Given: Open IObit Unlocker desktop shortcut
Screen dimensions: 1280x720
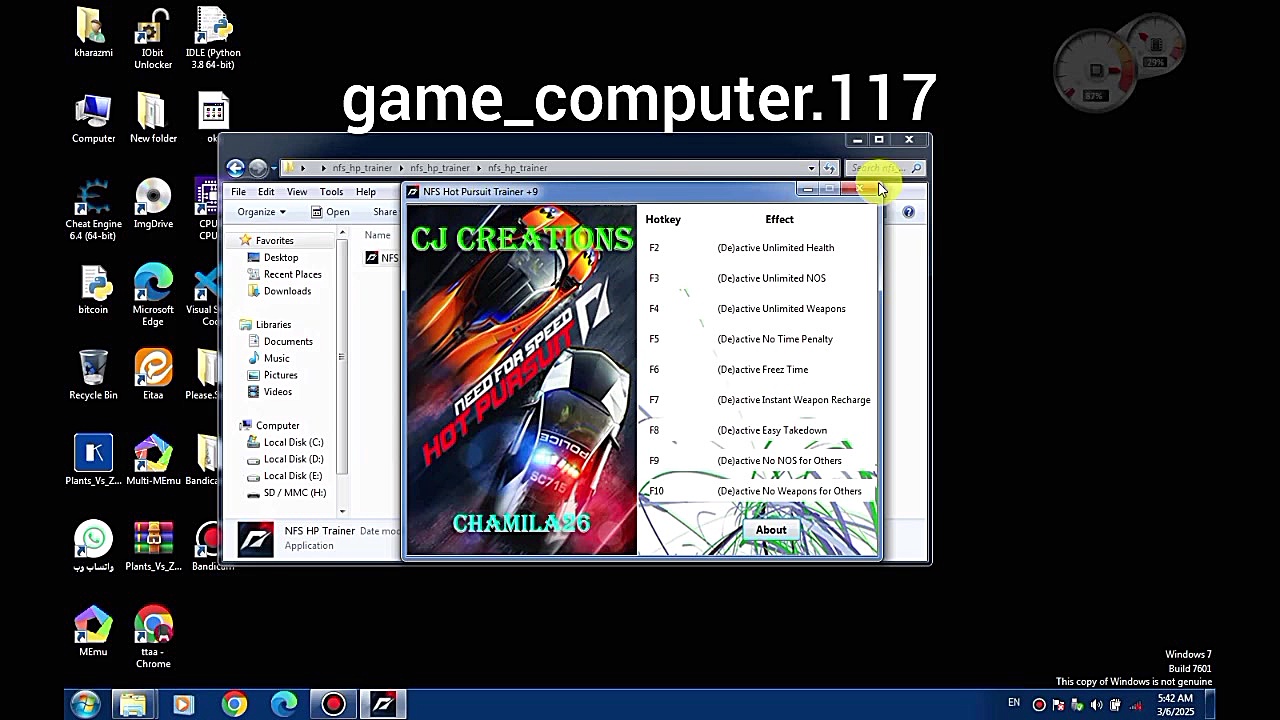Looking at the screenshot, I should 153,38.
